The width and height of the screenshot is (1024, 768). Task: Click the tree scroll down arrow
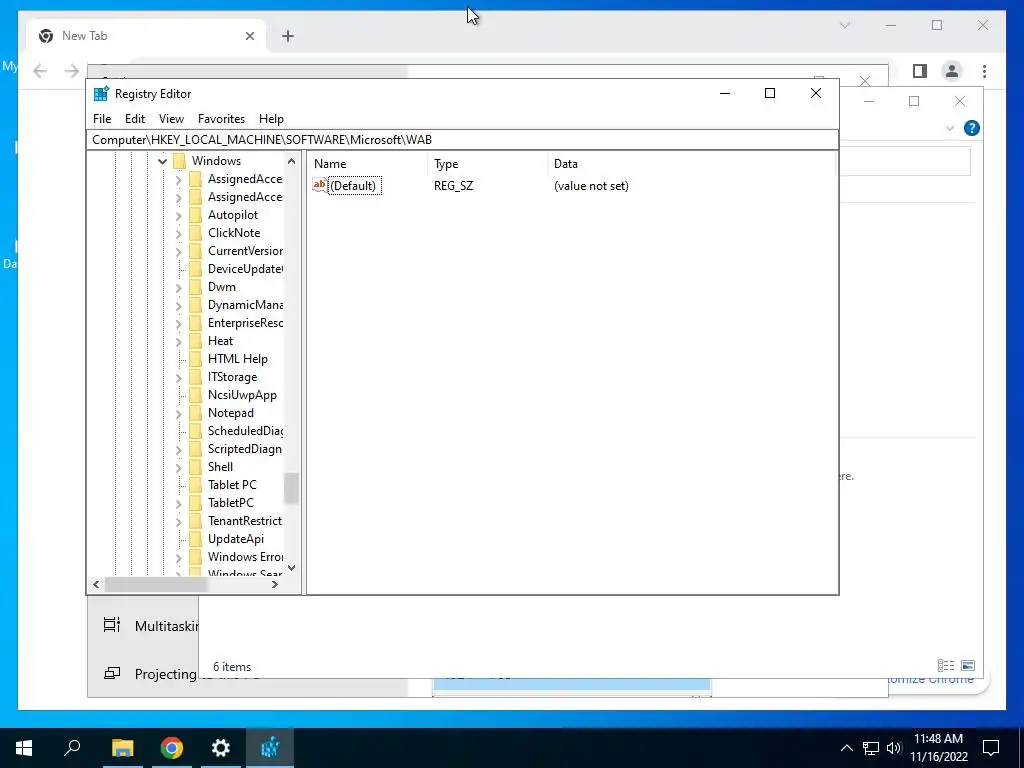[291, 568]
